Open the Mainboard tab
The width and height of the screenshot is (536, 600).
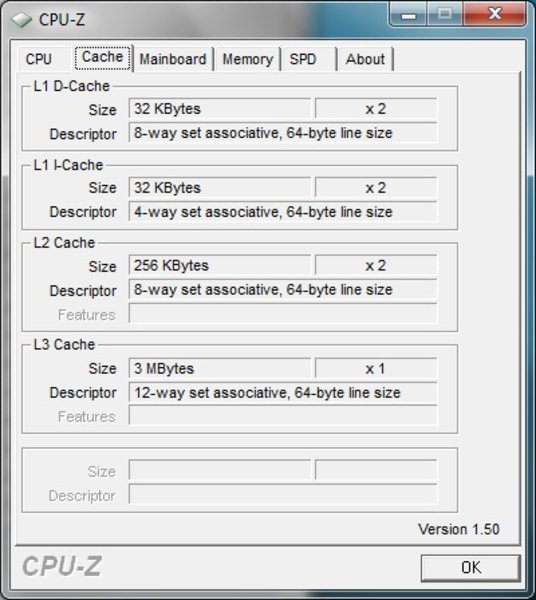[x=173, y=59]
